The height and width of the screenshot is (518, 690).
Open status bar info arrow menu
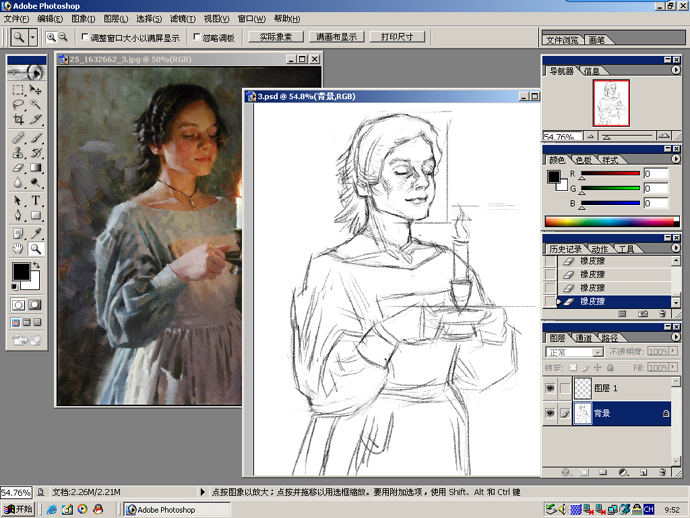tap(202, 492)
